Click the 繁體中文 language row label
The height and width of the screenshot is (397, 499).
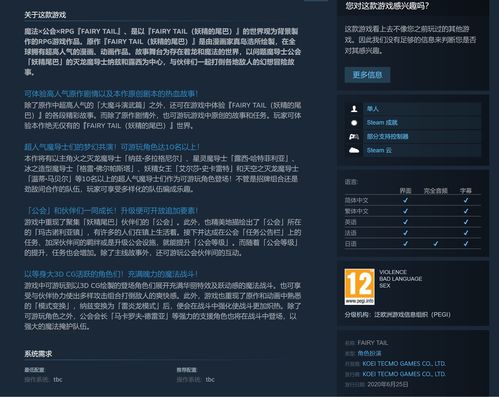point(356,211)
